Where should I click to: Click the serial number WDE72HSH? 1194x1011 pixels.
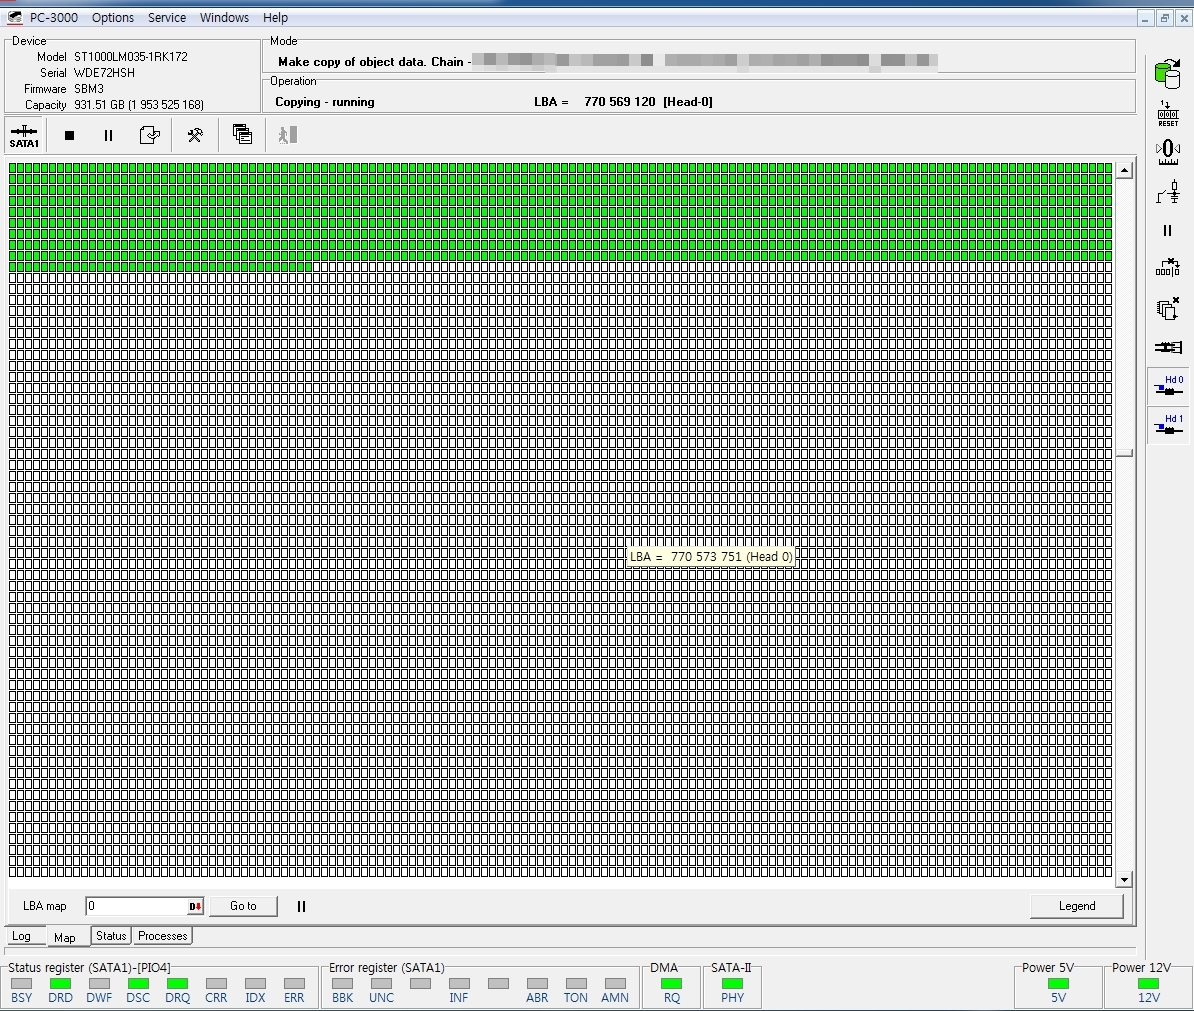pos(104,72)
